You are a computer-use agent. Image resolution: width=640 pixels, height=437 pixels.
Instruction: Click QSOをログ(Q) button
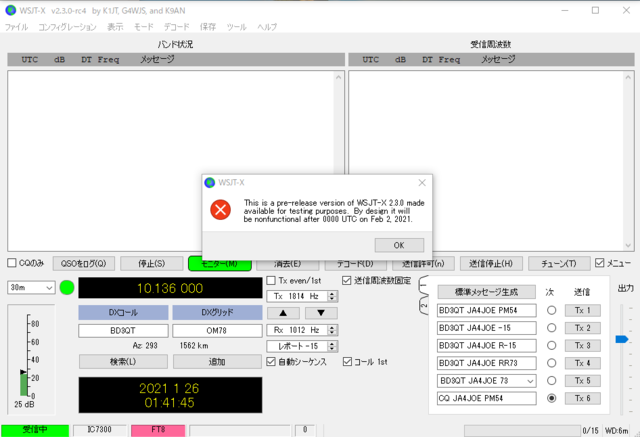coord(84,264)
